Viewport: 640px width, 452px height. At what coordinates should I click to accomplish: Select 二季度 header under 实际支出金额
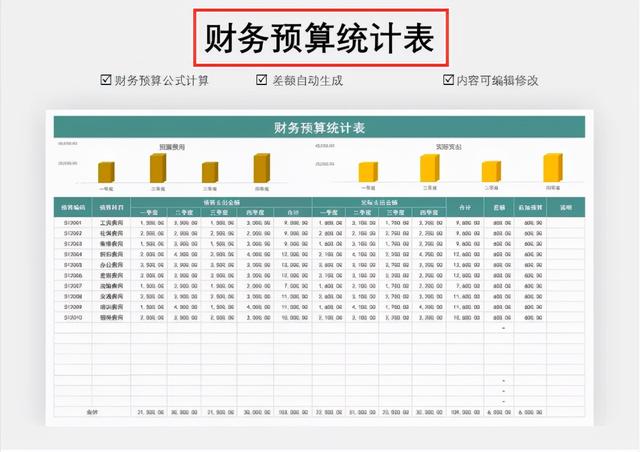click(362, 212)
